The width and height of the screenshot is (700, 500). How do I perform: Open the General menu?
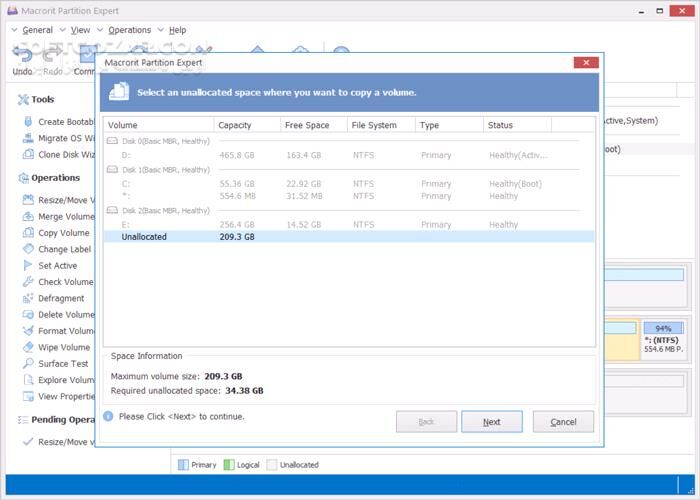[35, 30]
